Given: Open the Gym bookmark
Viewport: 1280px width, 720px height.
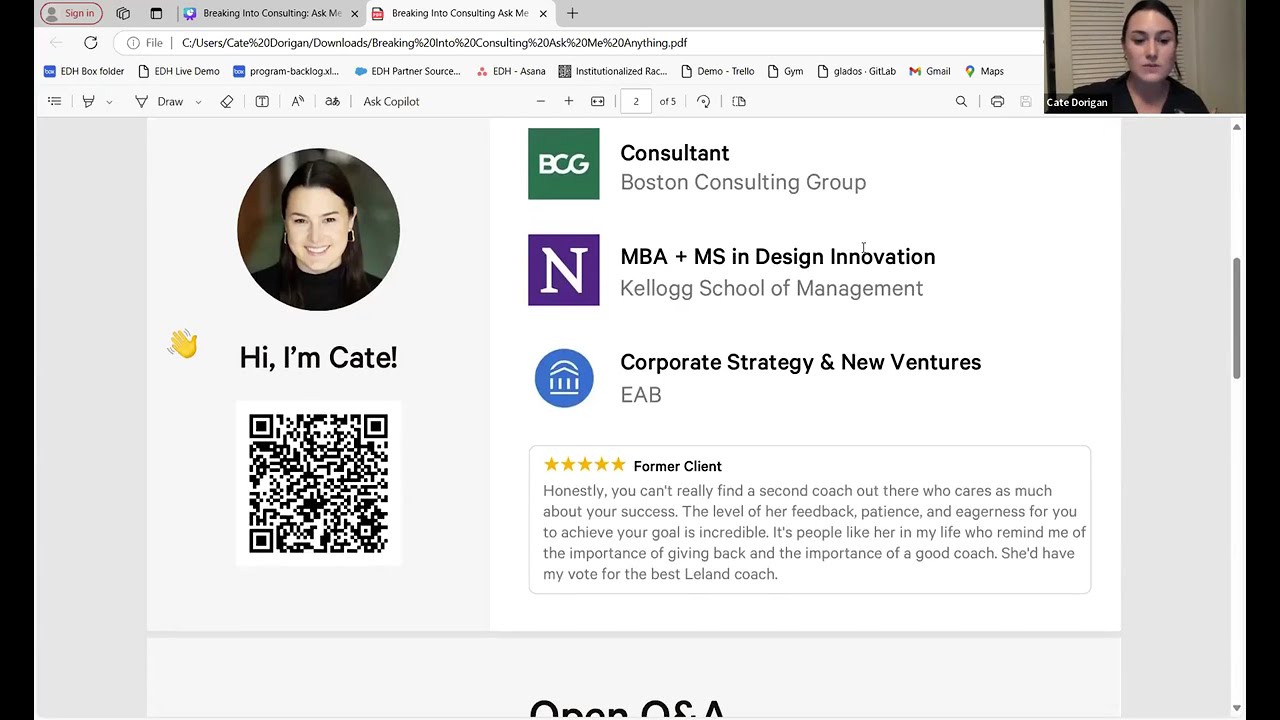Looking at the screenshot, I should click(x=785, y=71).
